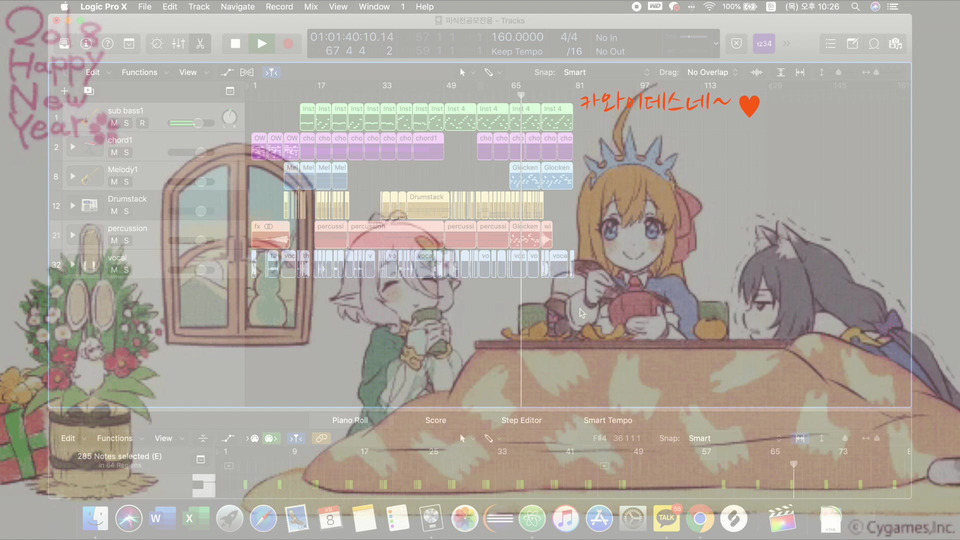Mute the Drumstack track
960x540 pixels.
pos(114,211)
